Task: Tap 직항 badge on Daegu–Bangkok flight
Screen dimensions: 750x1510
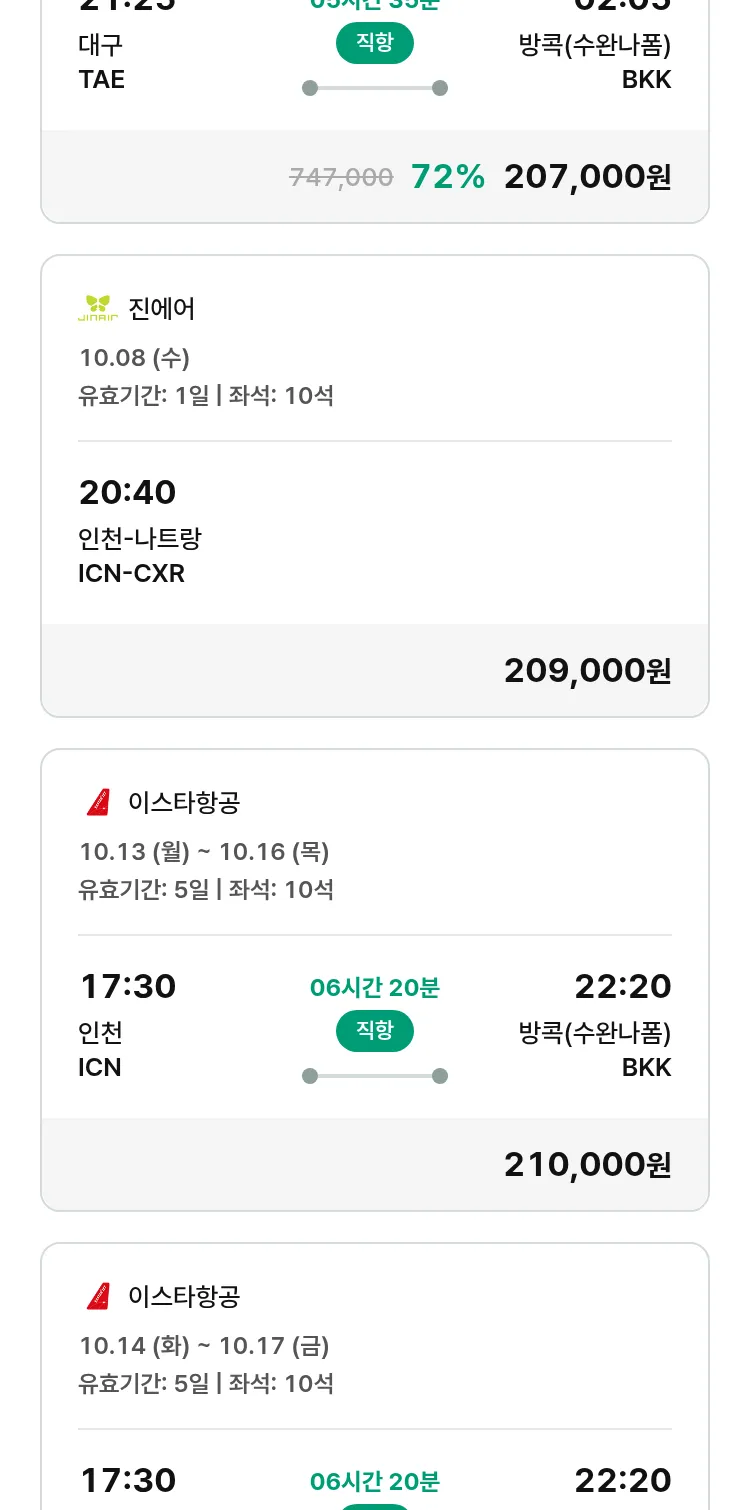Action: [375, 43]
